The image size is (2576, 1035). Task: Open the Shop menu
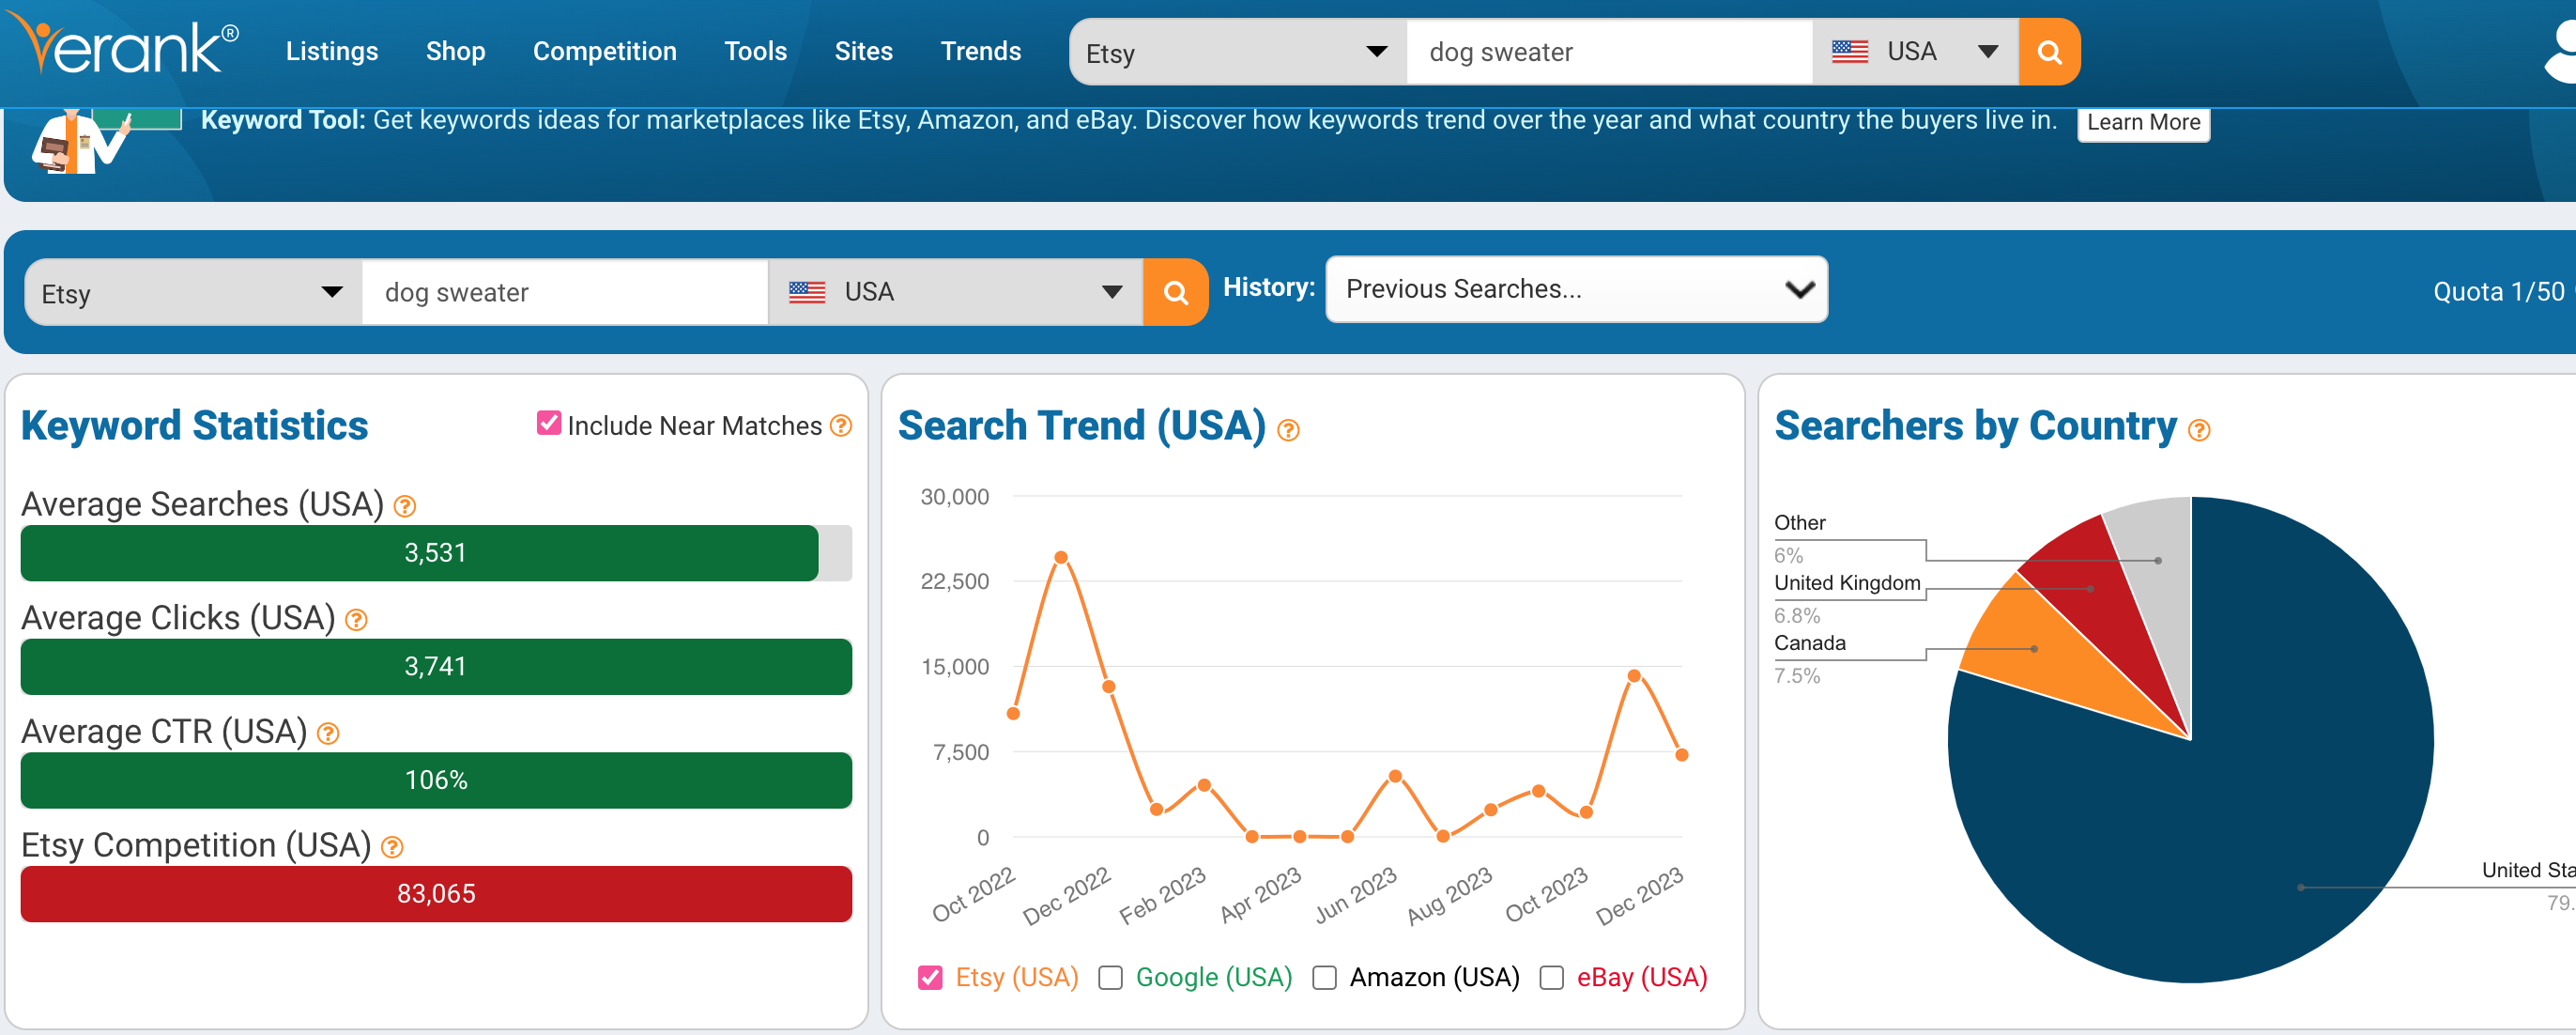click(x=455, y=51)
